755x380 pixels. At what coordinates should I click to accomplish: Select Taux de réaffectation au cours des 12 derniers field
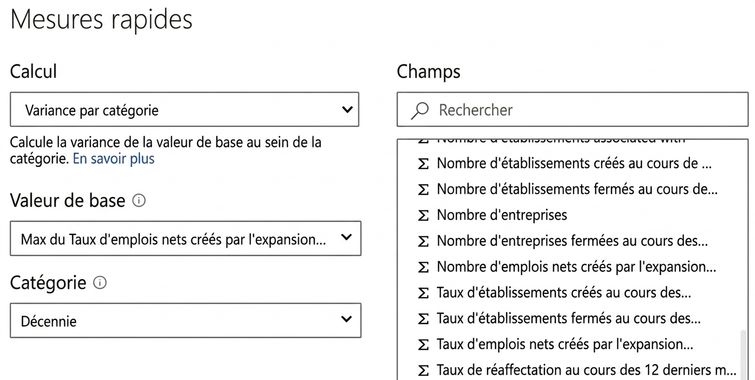[586, 370]
